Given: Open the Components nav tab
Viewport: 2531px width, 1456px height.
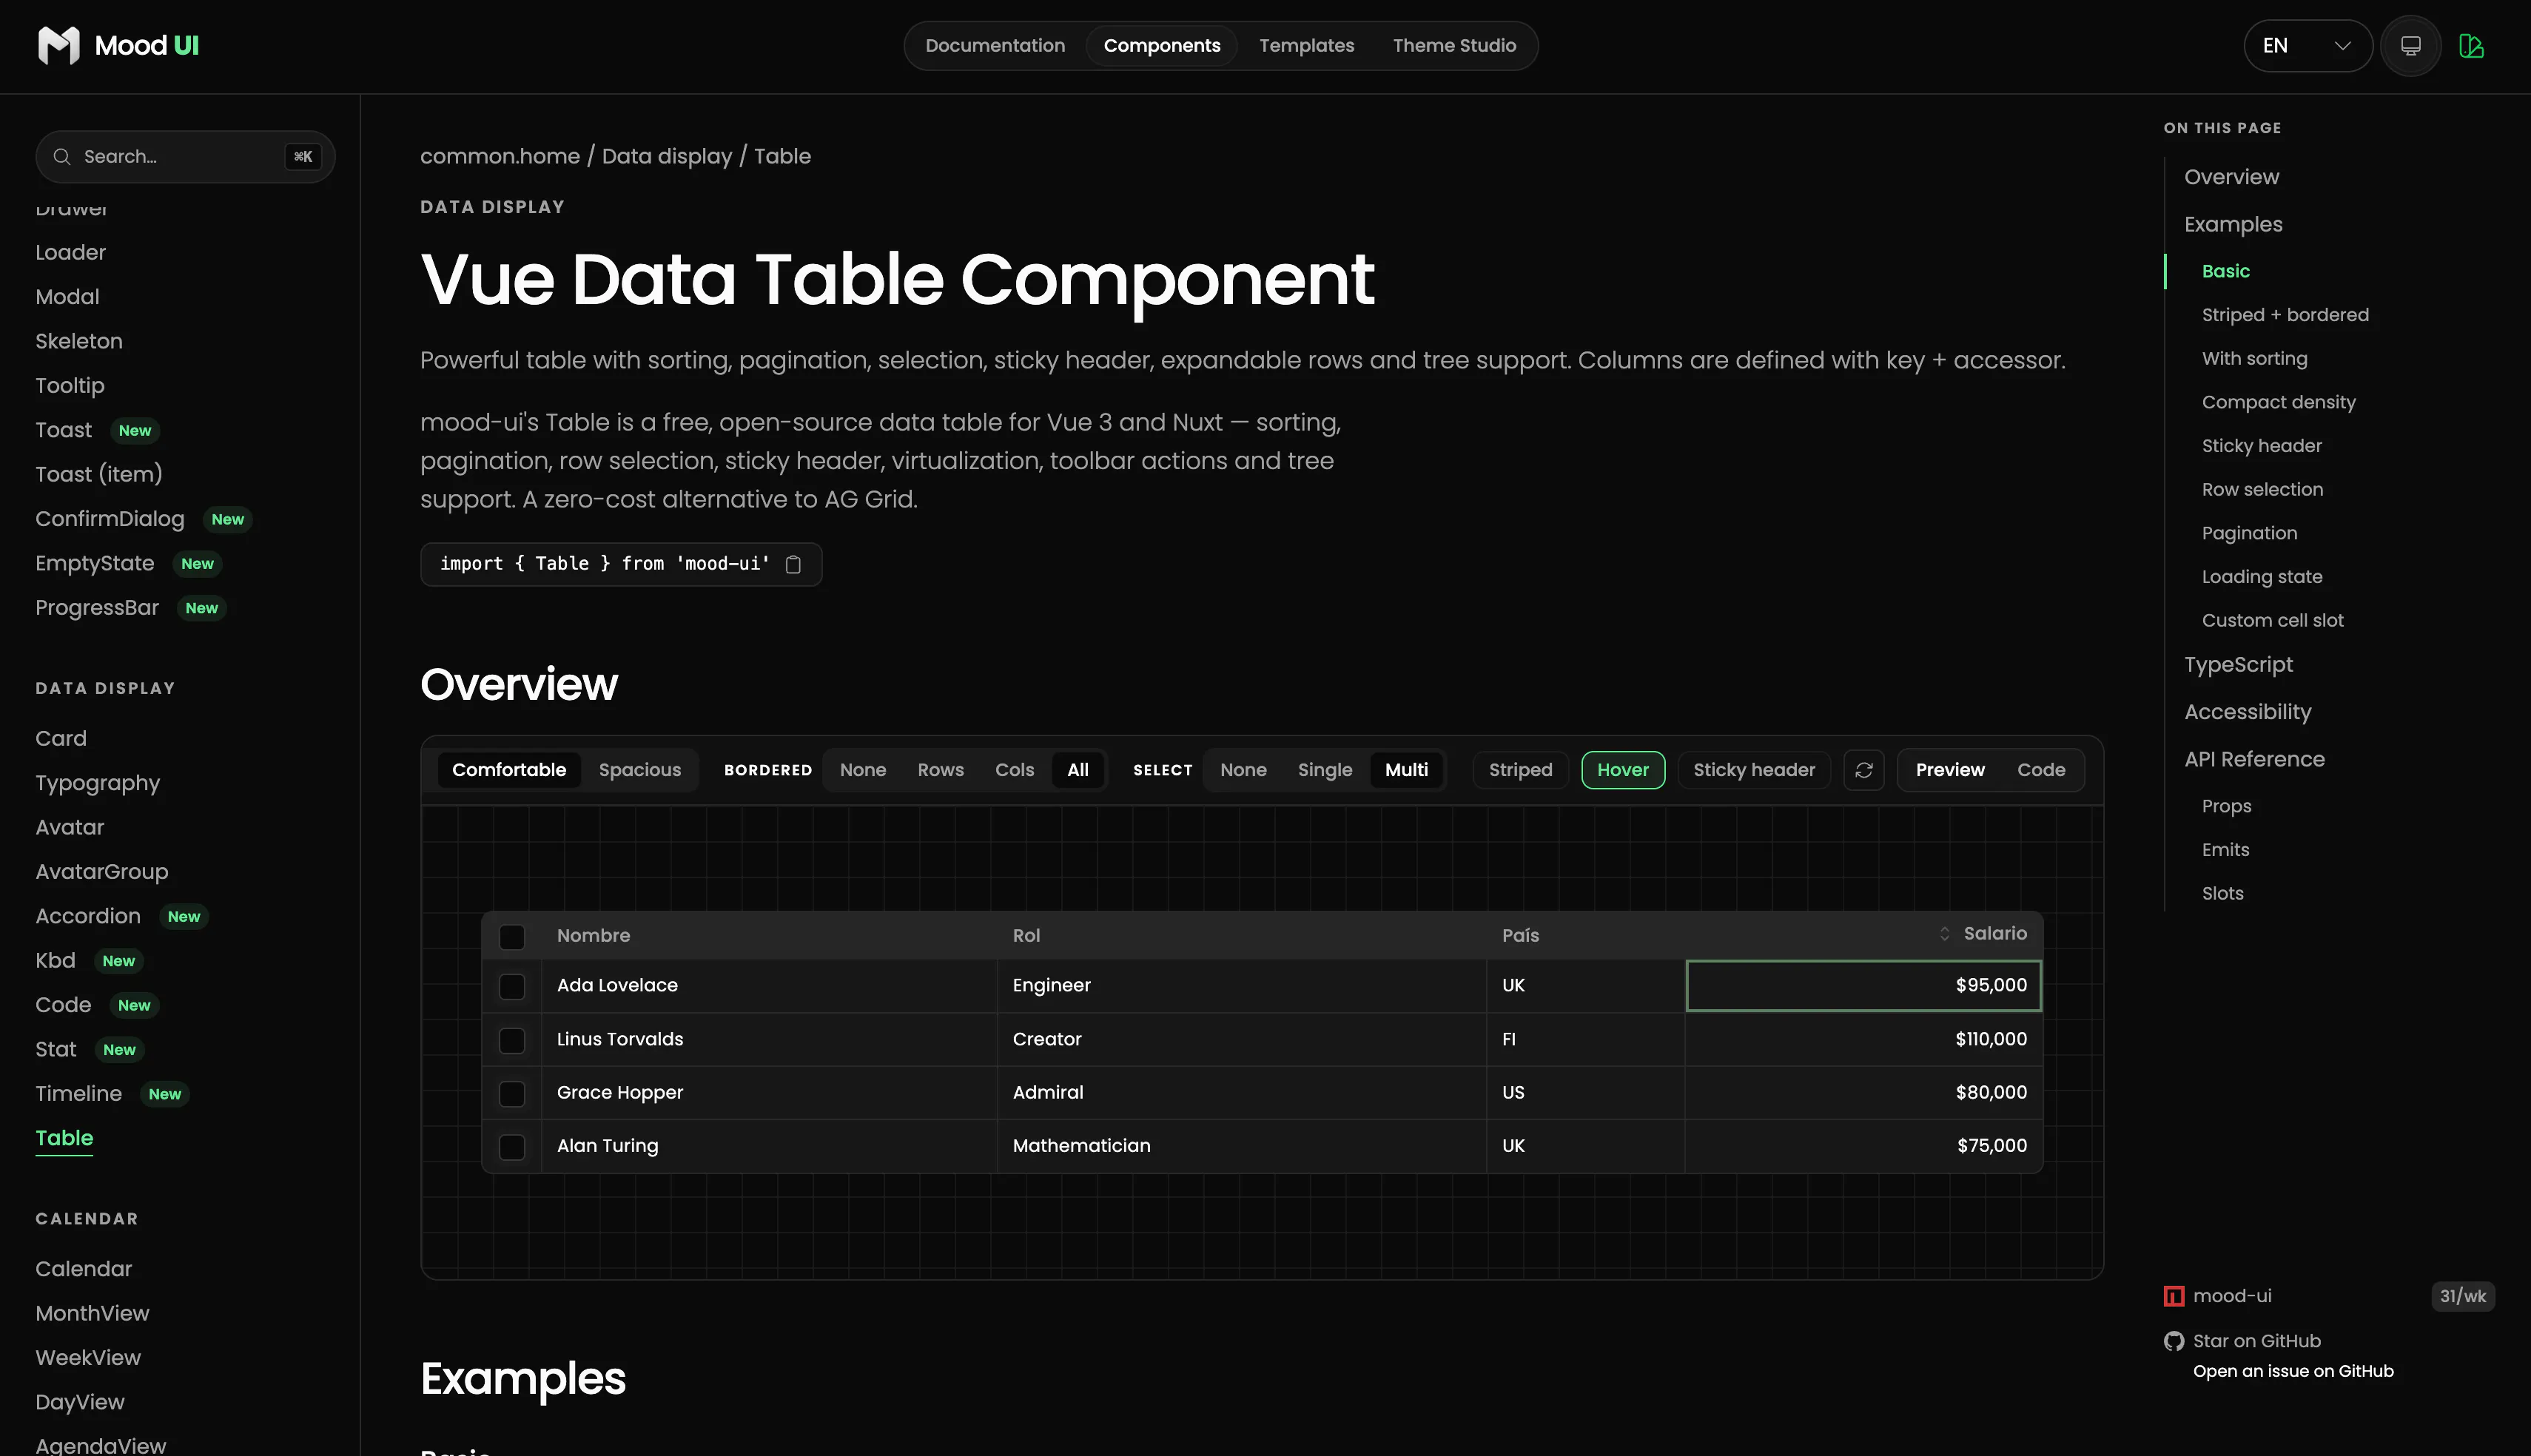Looking at the screenshot, I should 1161,46.
